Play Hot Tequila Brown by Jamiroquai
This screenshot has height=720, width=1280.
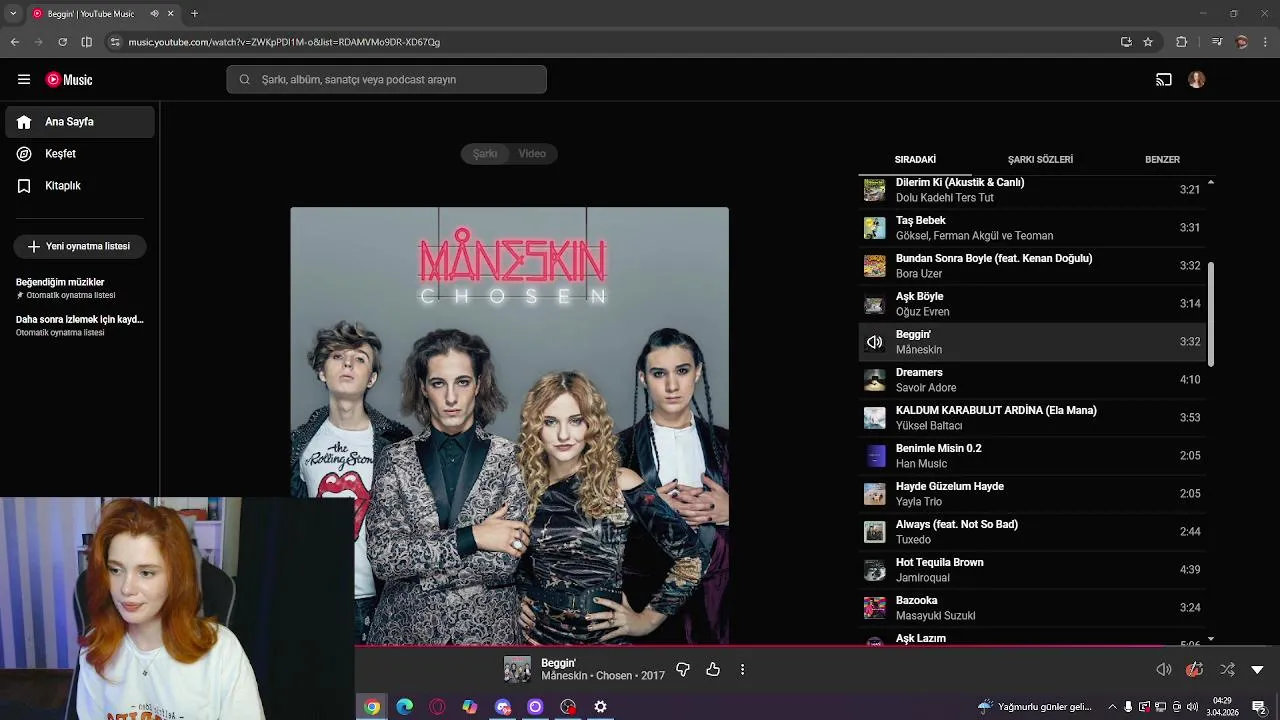point(1032,570)
